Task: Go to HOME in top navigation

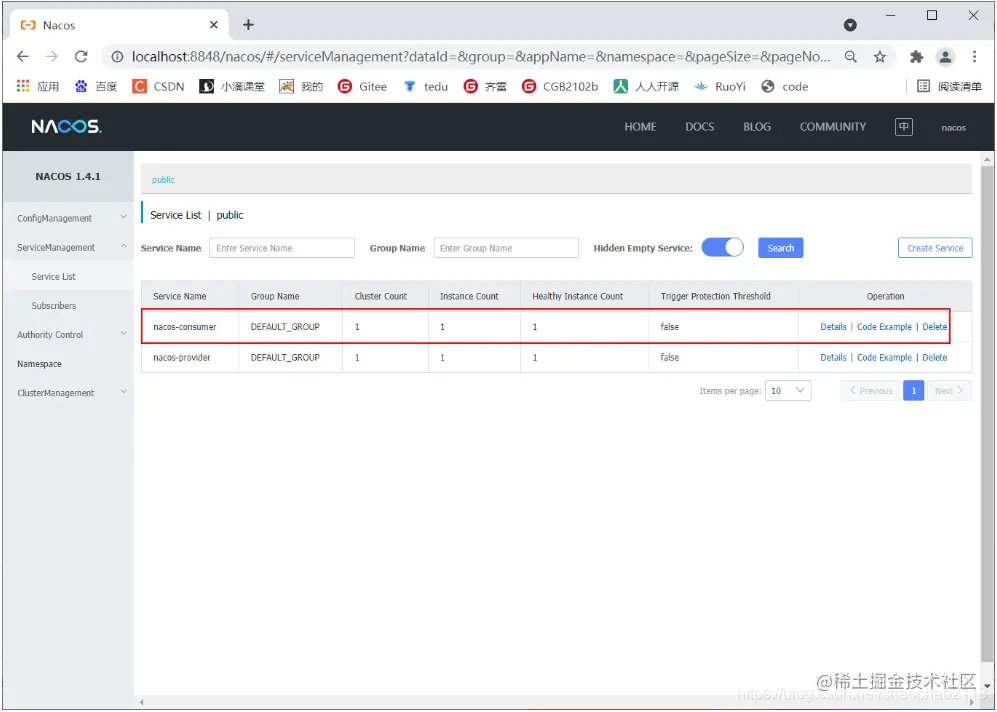Action: [x=640, y=127]
